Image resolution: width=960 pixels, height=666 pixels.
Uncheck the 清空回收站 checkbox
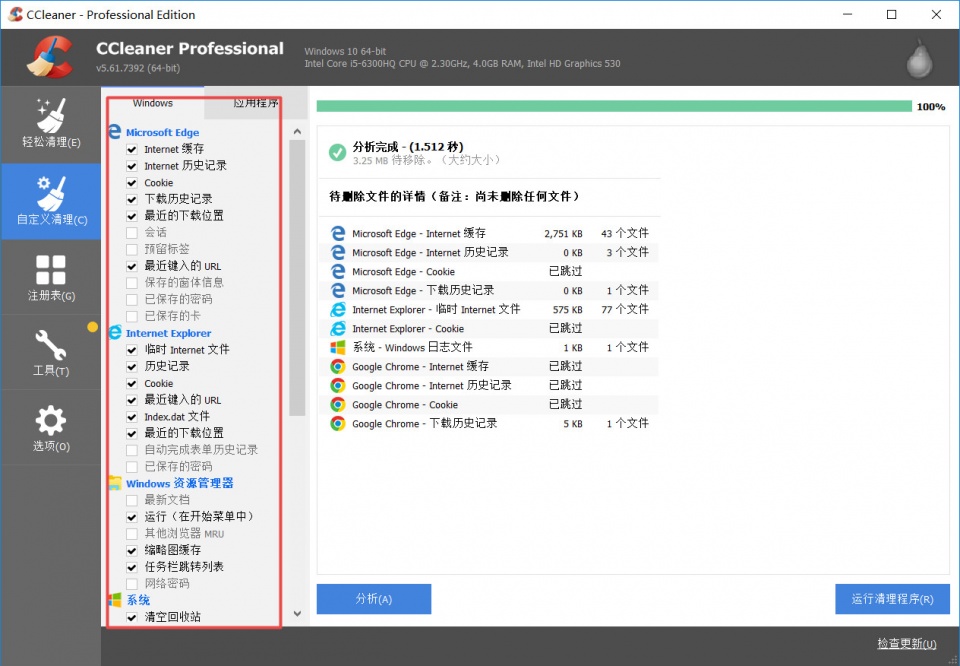click(x=132, y=617)
